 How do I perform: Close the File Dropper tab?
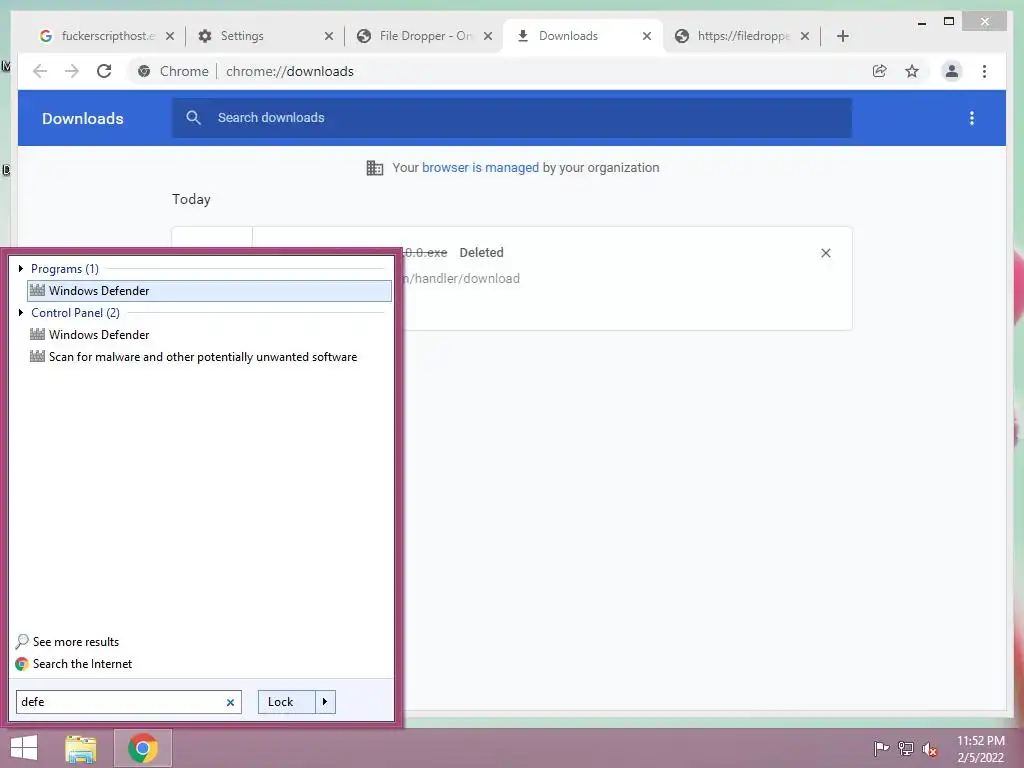pyautogui.click(x=488, y=36)
